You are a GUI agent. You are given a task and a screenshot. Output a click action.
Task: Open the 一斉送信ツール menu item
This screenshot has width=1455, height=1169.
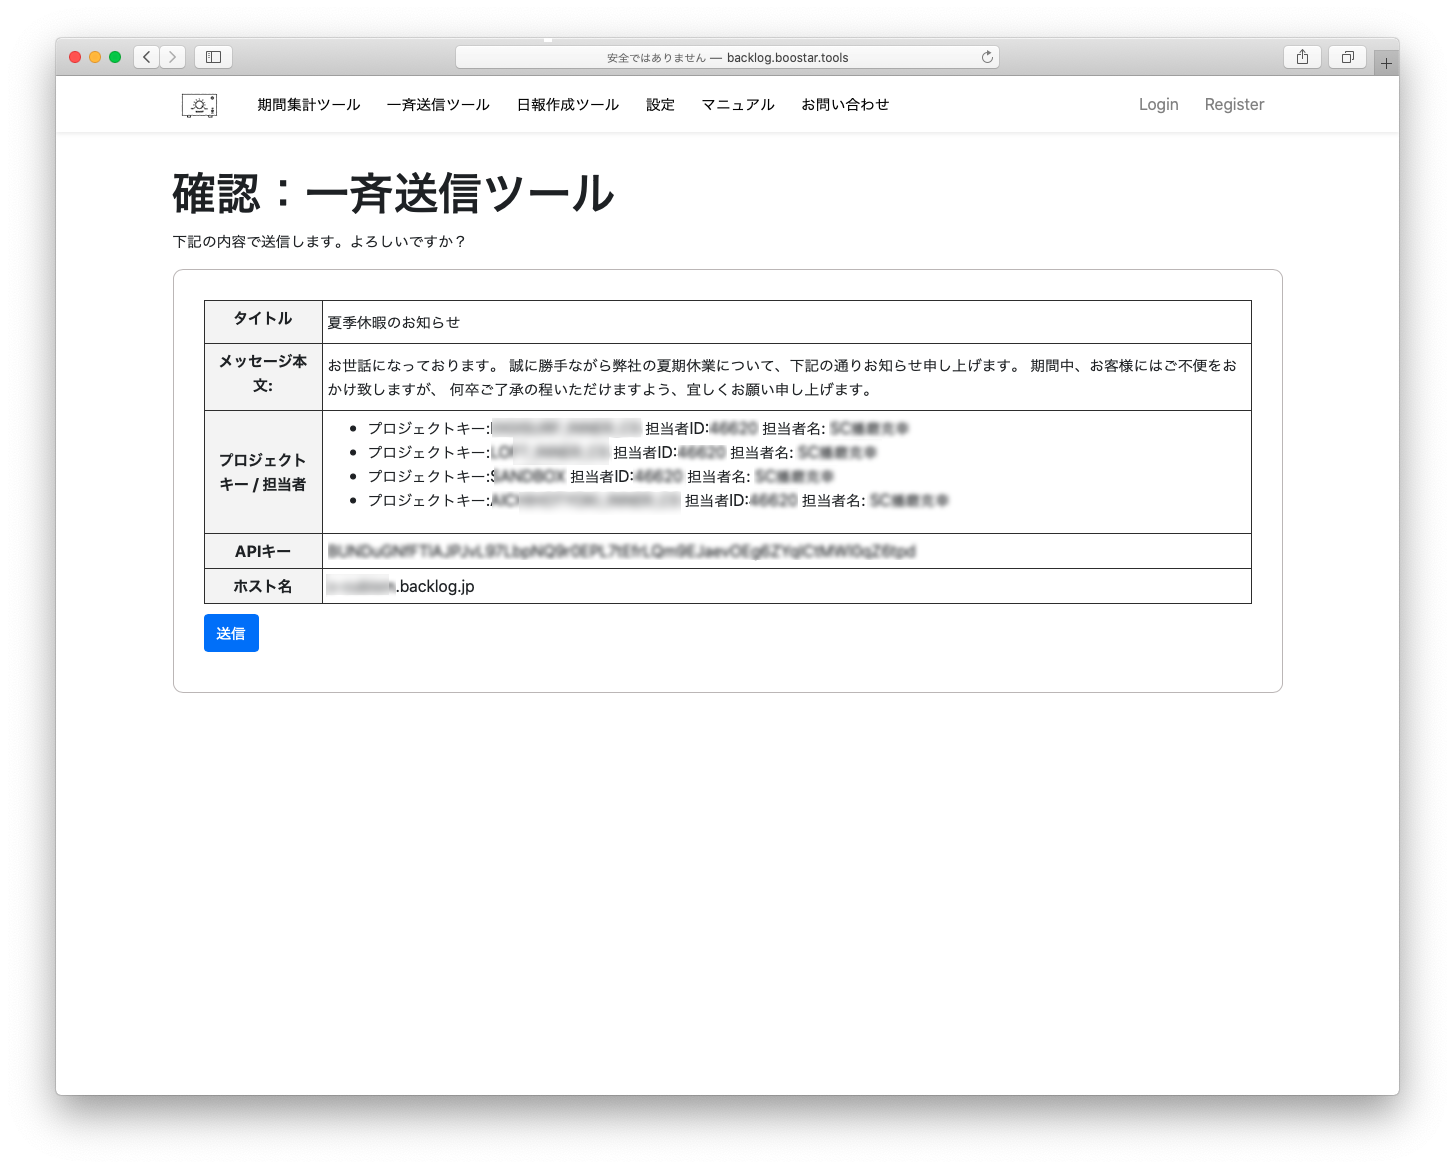point(438,105)
